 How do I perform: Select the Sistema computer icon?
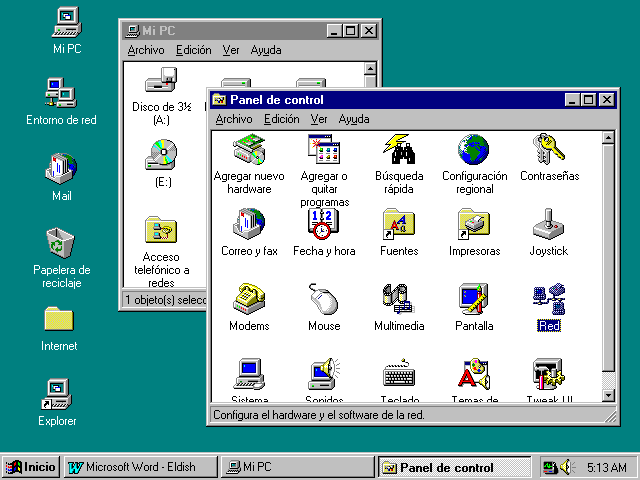pos(249,374)
